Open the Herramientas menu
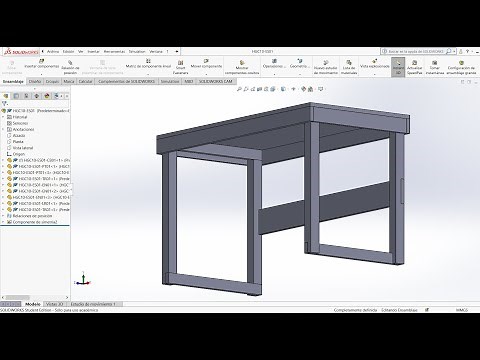The height and width of the screenshot is (360, 480). (114, 52)
